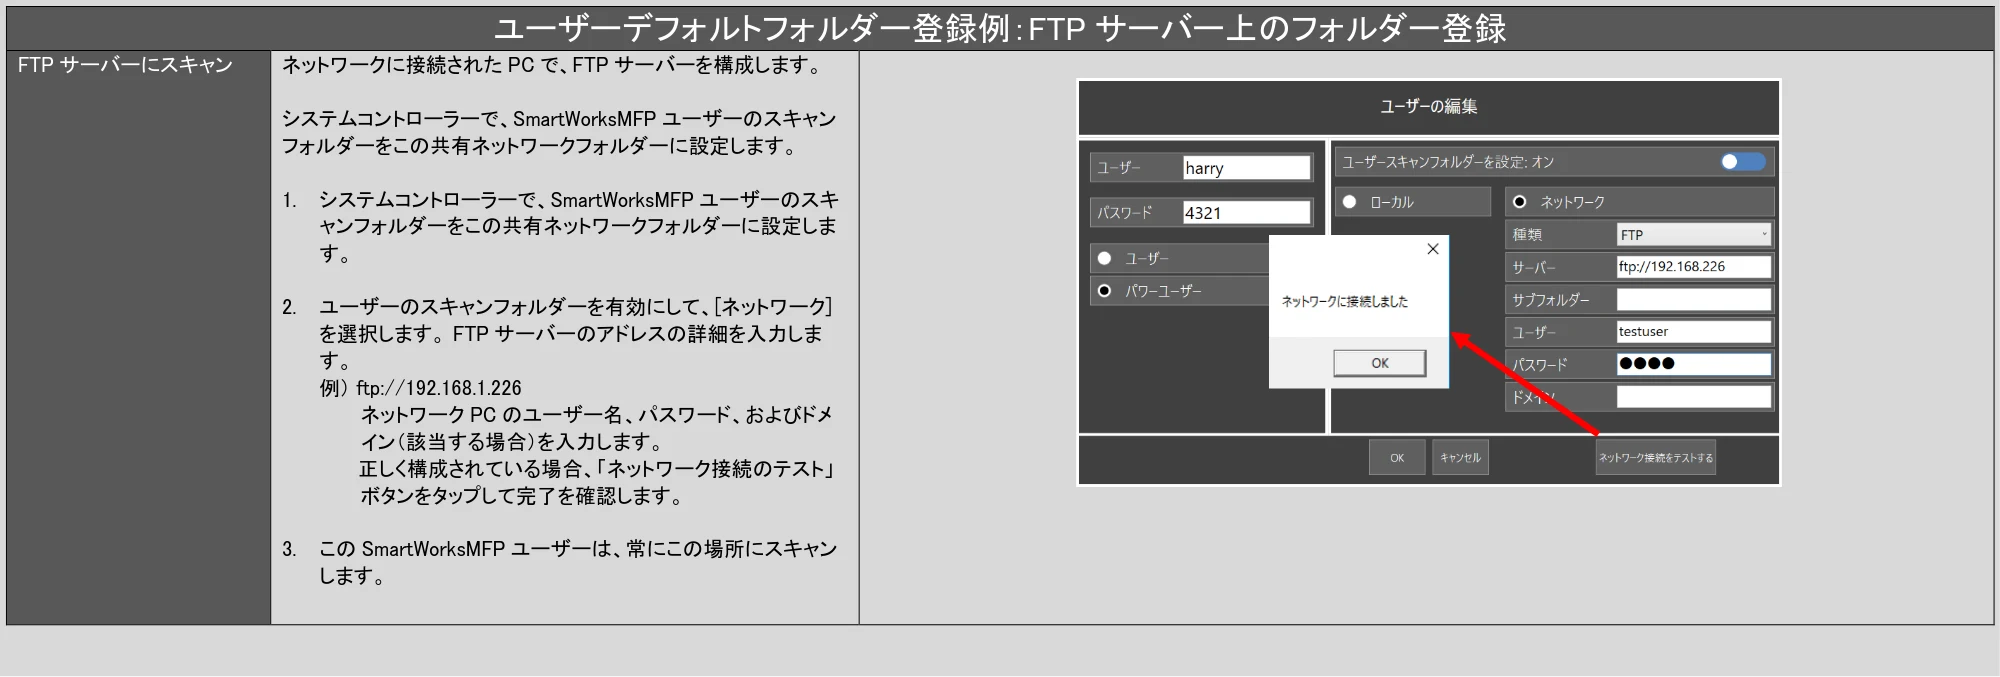The image size is (2000, 677).
Task: Click the empty ドメイン field
Action: (x=1693, y=397)
